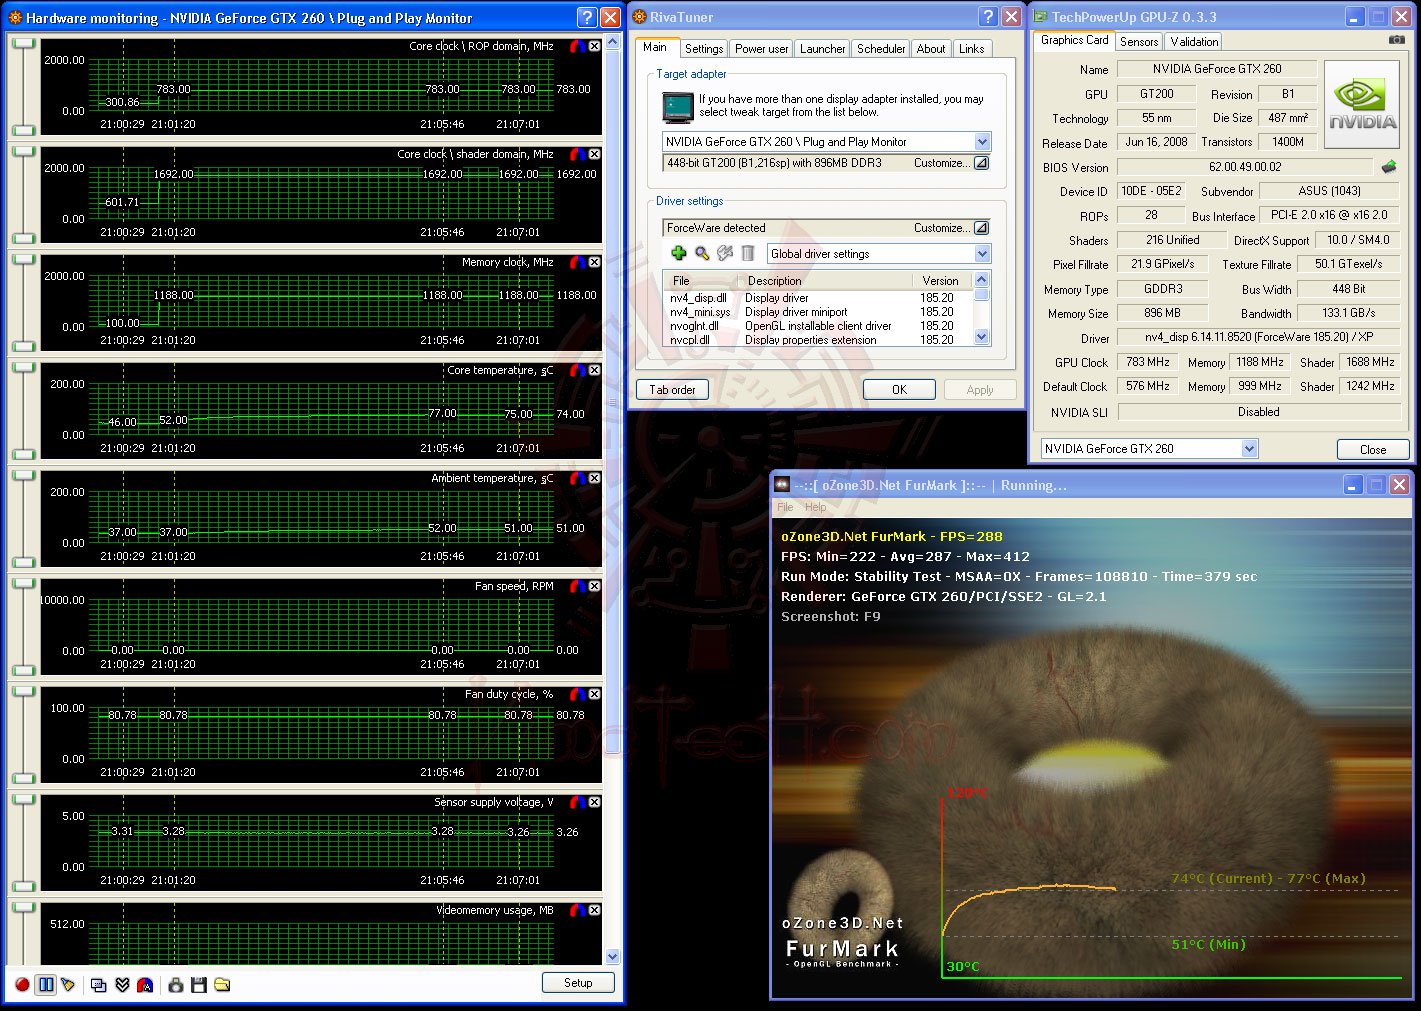
Task: Click the GPU-Z camera screenshot icon
Action: (x=1397, y=40)
